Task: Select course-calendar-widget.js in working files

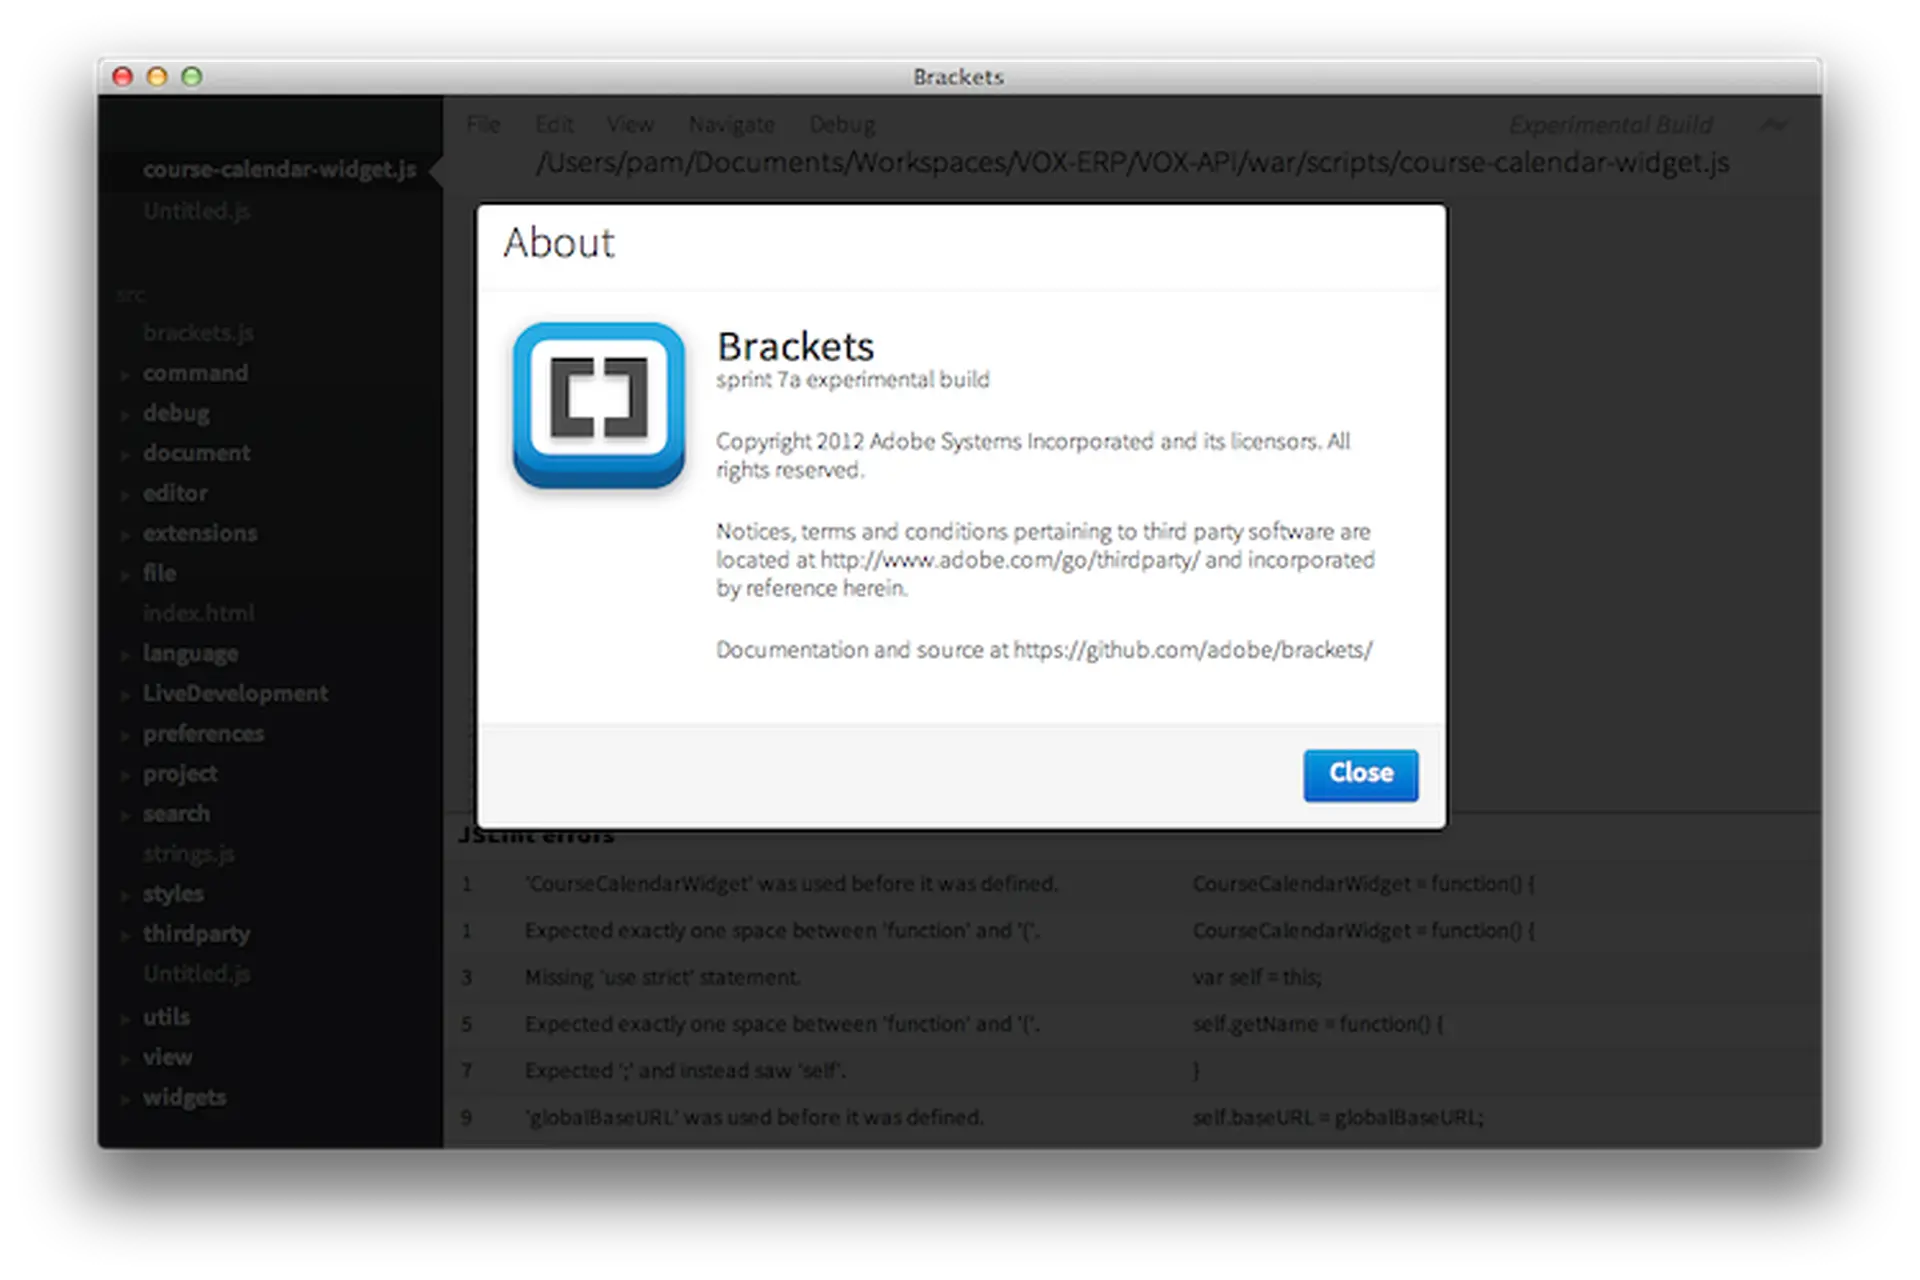Action: (x=279, y=169)
